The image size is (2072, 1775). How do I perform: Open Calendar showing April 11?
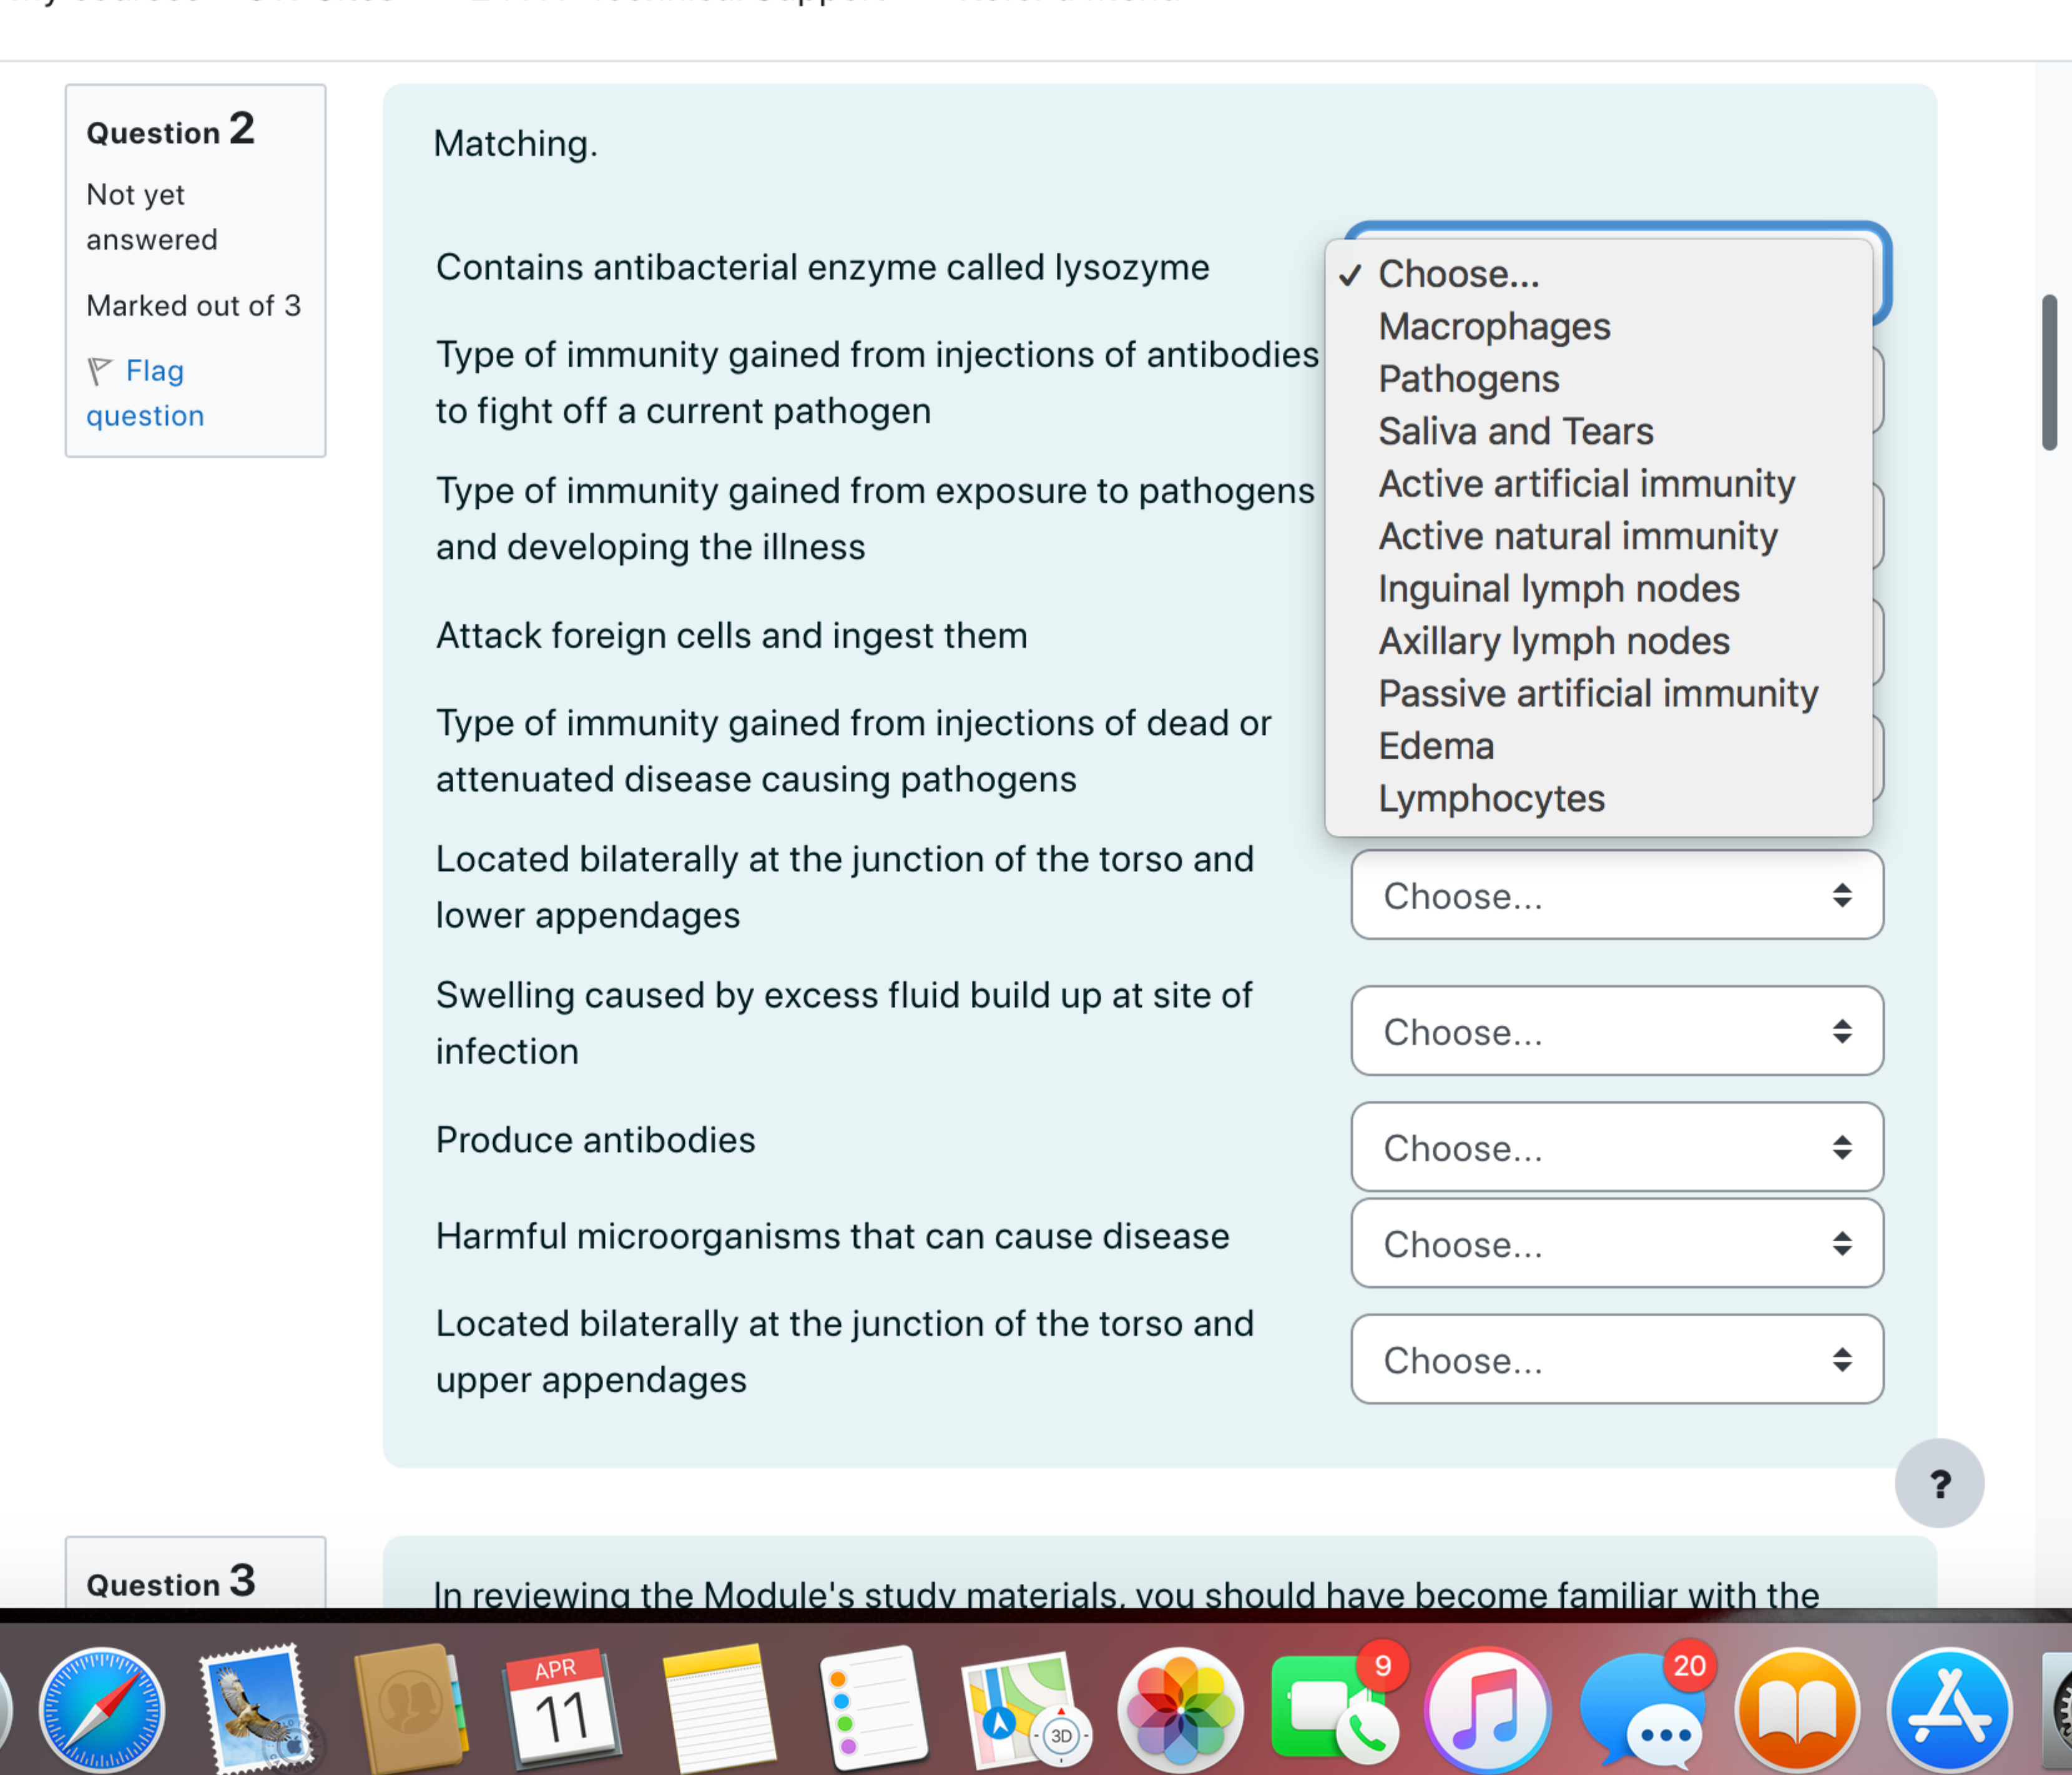pyautogui.click(x=562, y=1709)
